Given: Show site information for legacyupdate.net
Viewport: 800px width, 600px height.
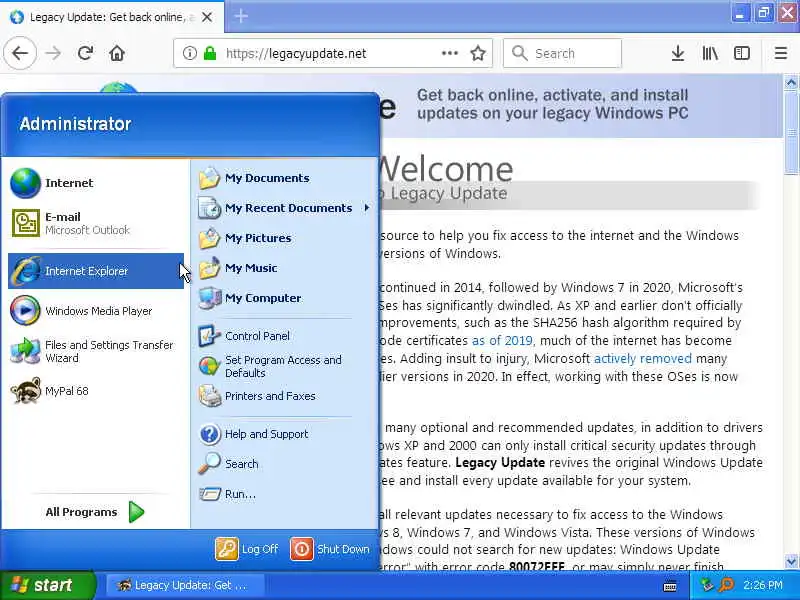Looking at the screenshot, I should pos(189,53).
